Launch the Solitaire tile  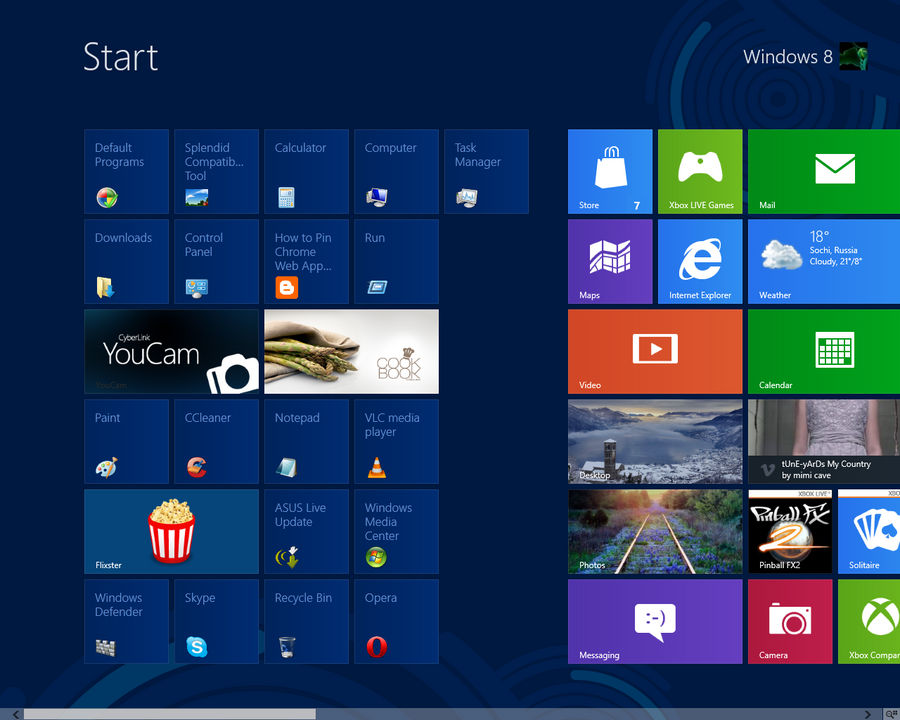click(869, 532)
